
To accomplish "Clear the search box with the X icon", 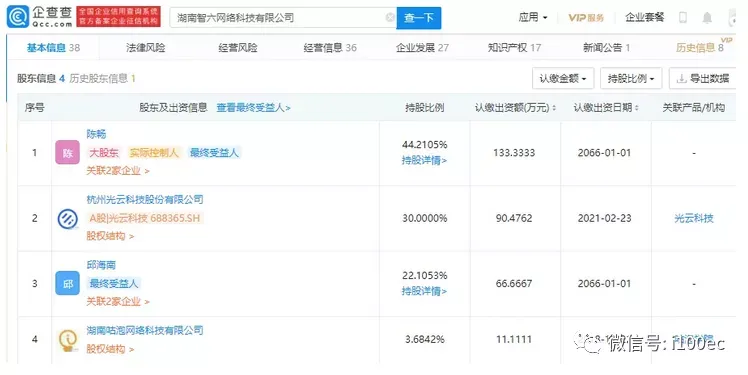I will tap(390, 18).
